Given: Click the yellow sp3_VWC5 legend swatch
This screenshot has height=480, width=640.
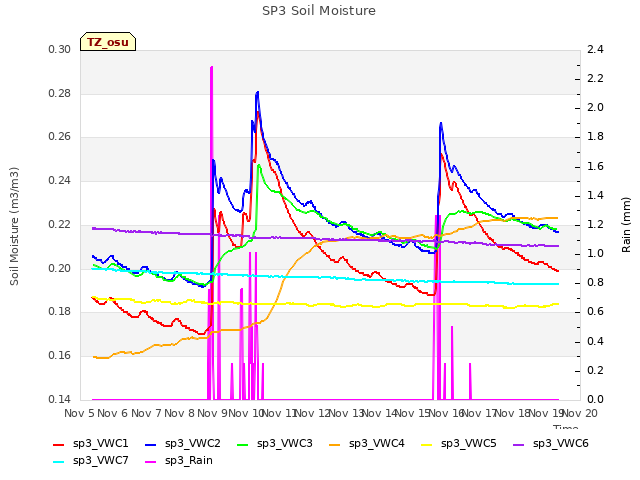Looking at the screenshot, I should coord(427,445).
